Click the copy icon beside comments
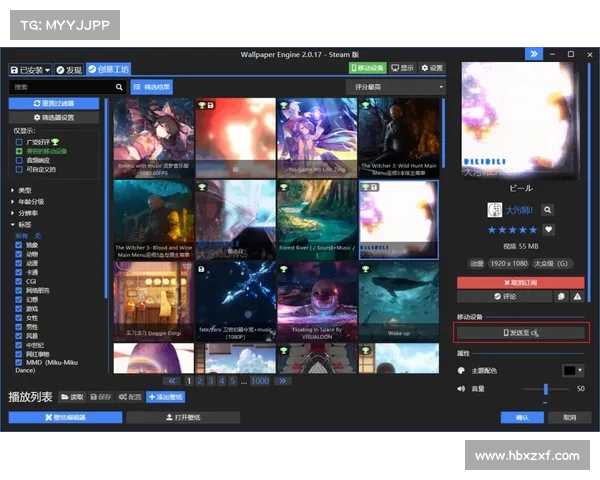 (561, 296)
